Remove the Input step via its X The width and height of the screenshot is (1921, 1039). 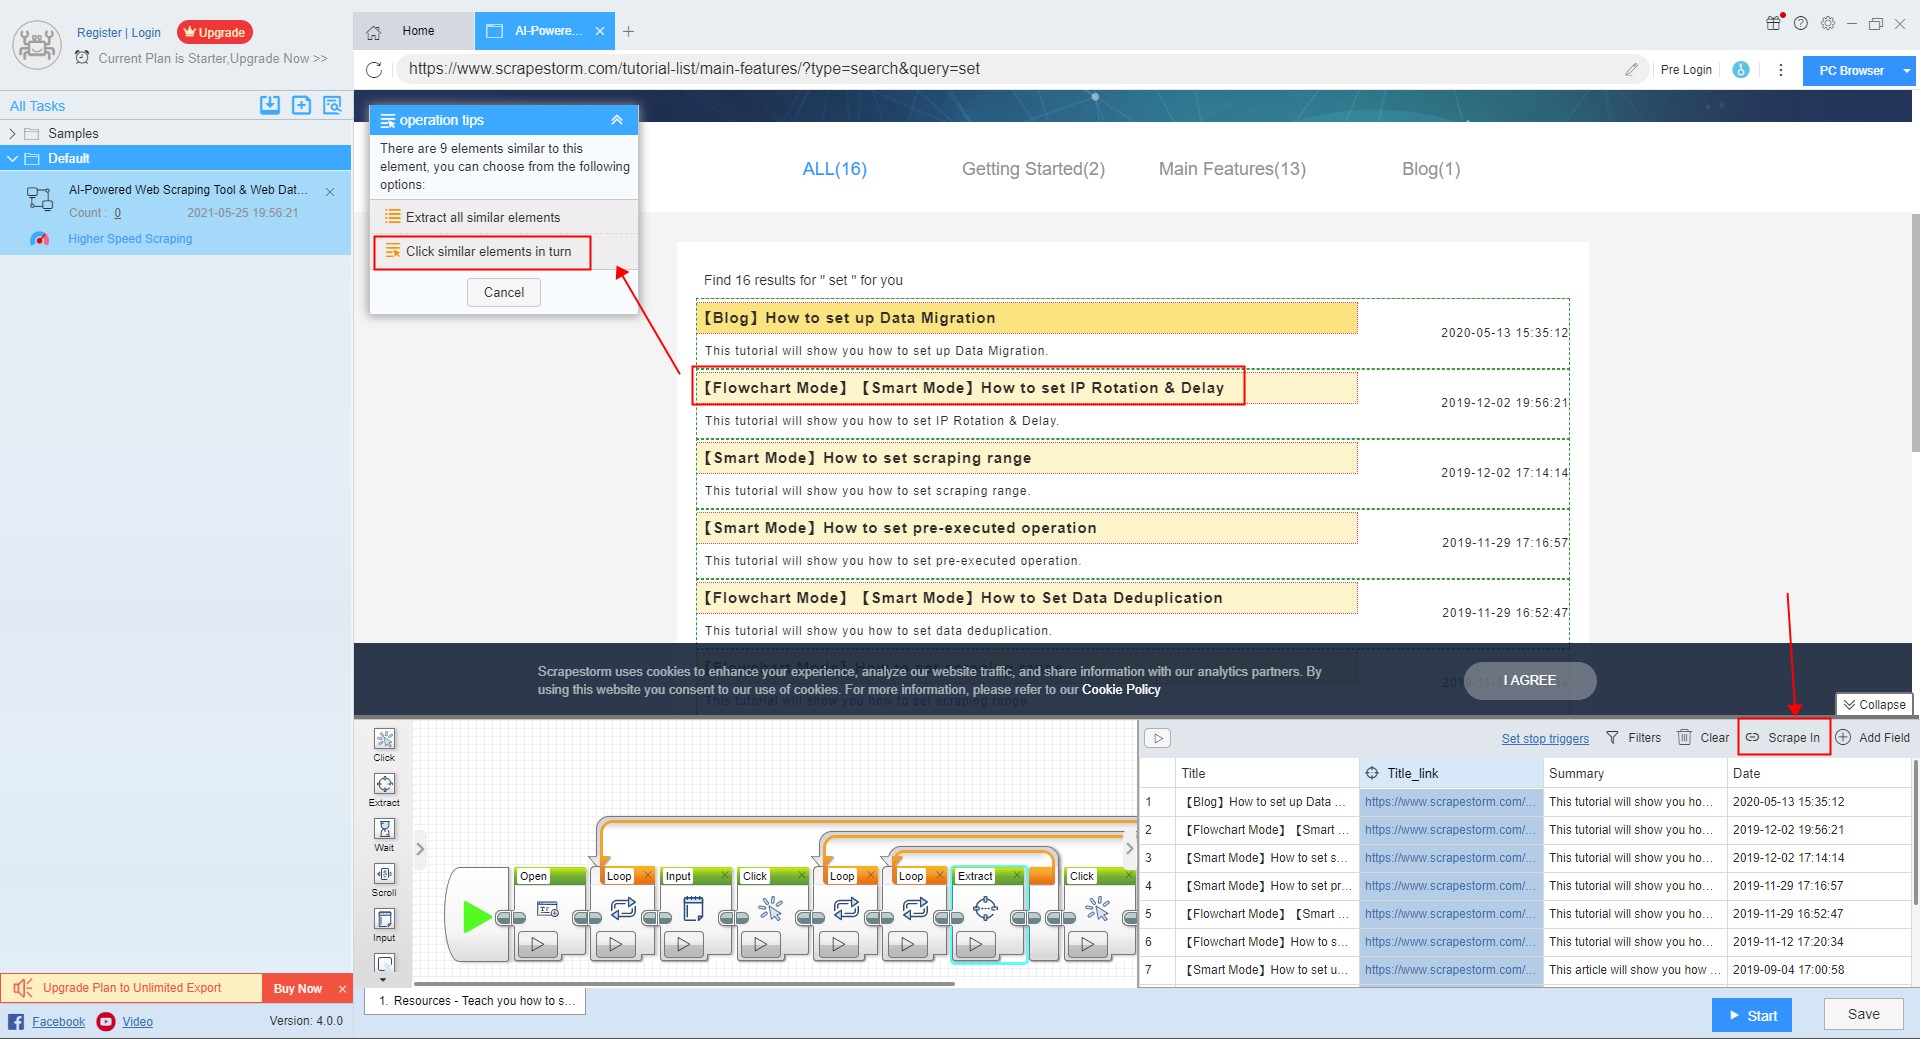725,876
